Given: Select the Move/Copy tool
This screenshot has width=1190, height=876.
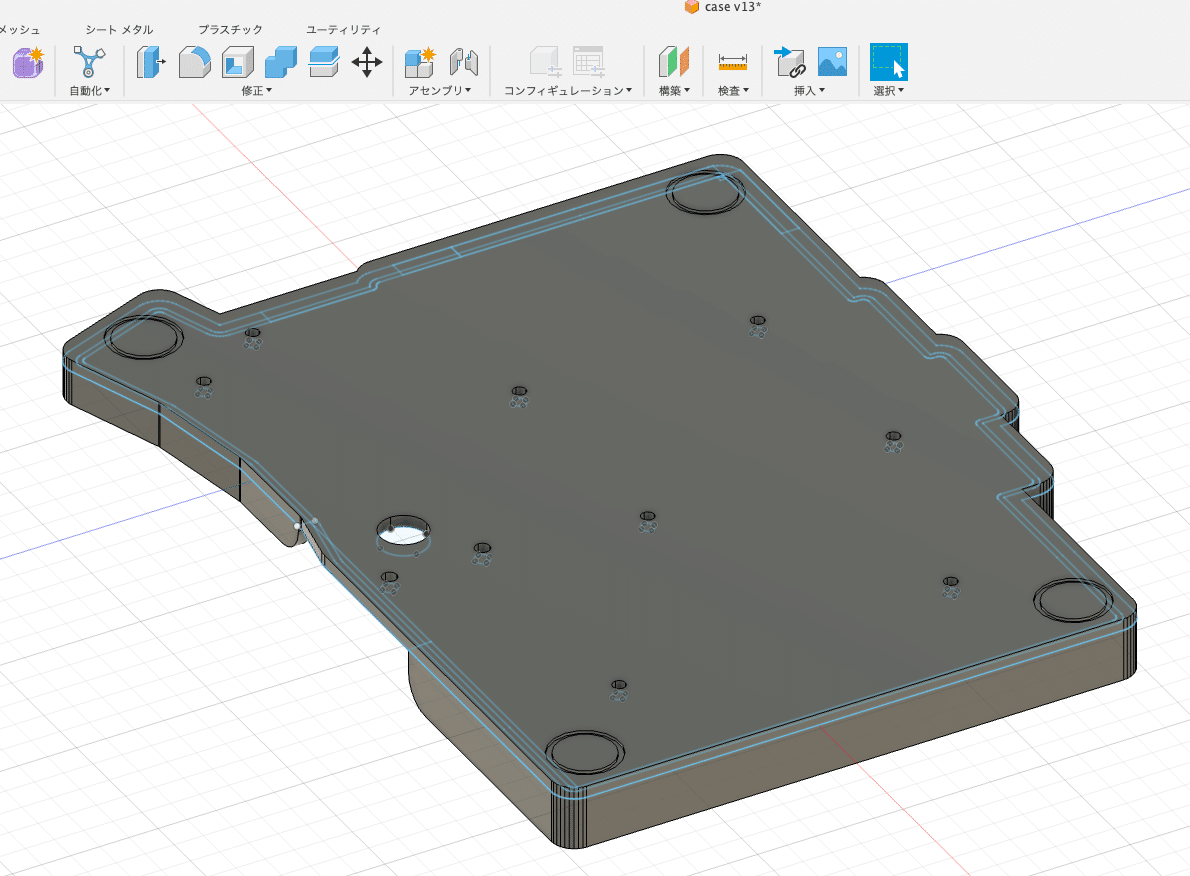Looking at the screenshot, I should point(367,62).
